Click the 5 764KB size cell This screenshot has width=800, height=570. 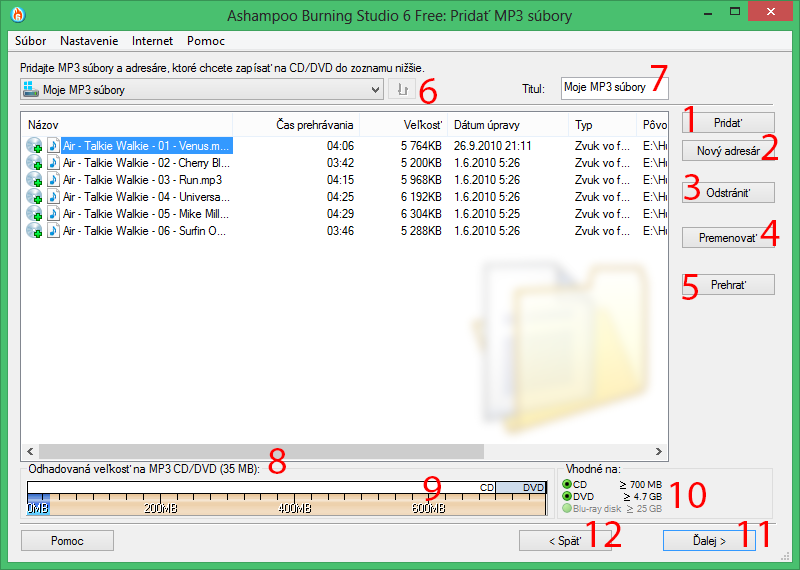421,146
